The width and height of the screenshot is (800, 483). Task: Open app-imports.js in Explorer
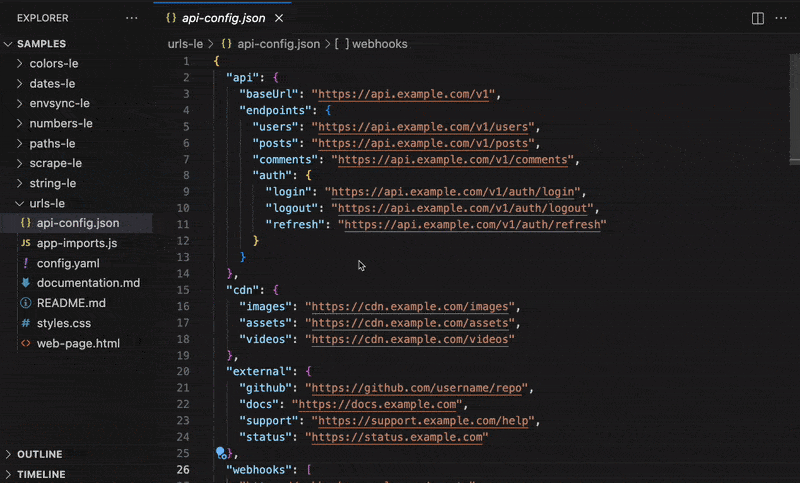(x=77, y=243)
